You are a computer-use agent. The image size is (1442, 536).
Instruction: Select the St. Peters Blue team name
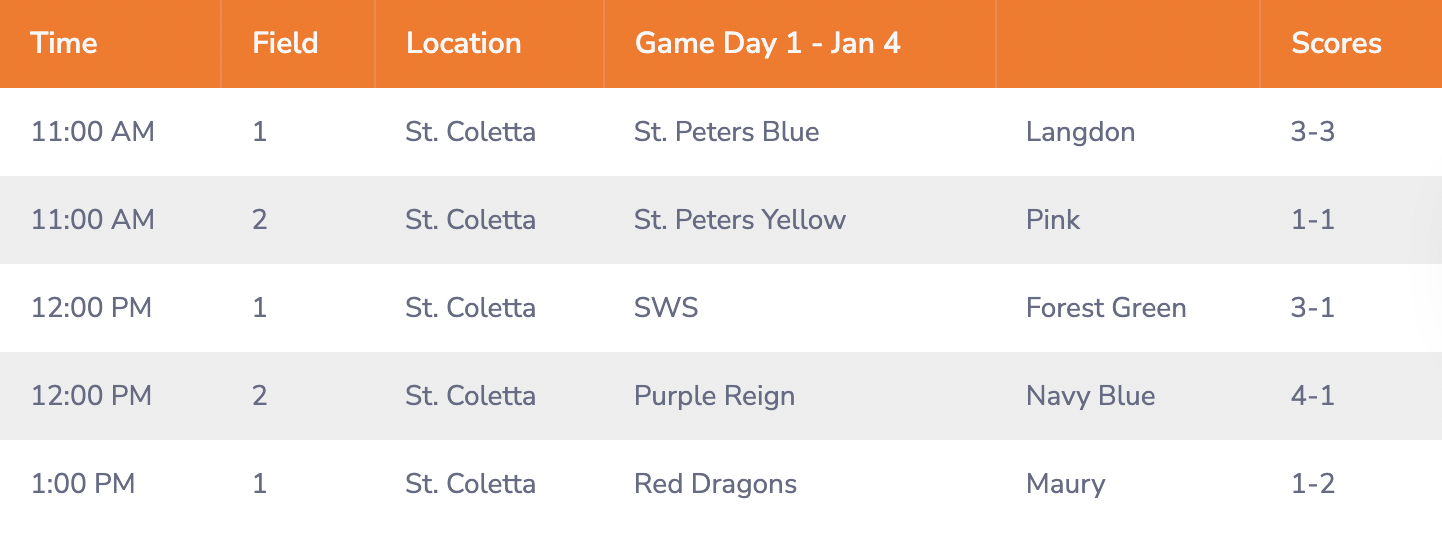click(726, 132)
